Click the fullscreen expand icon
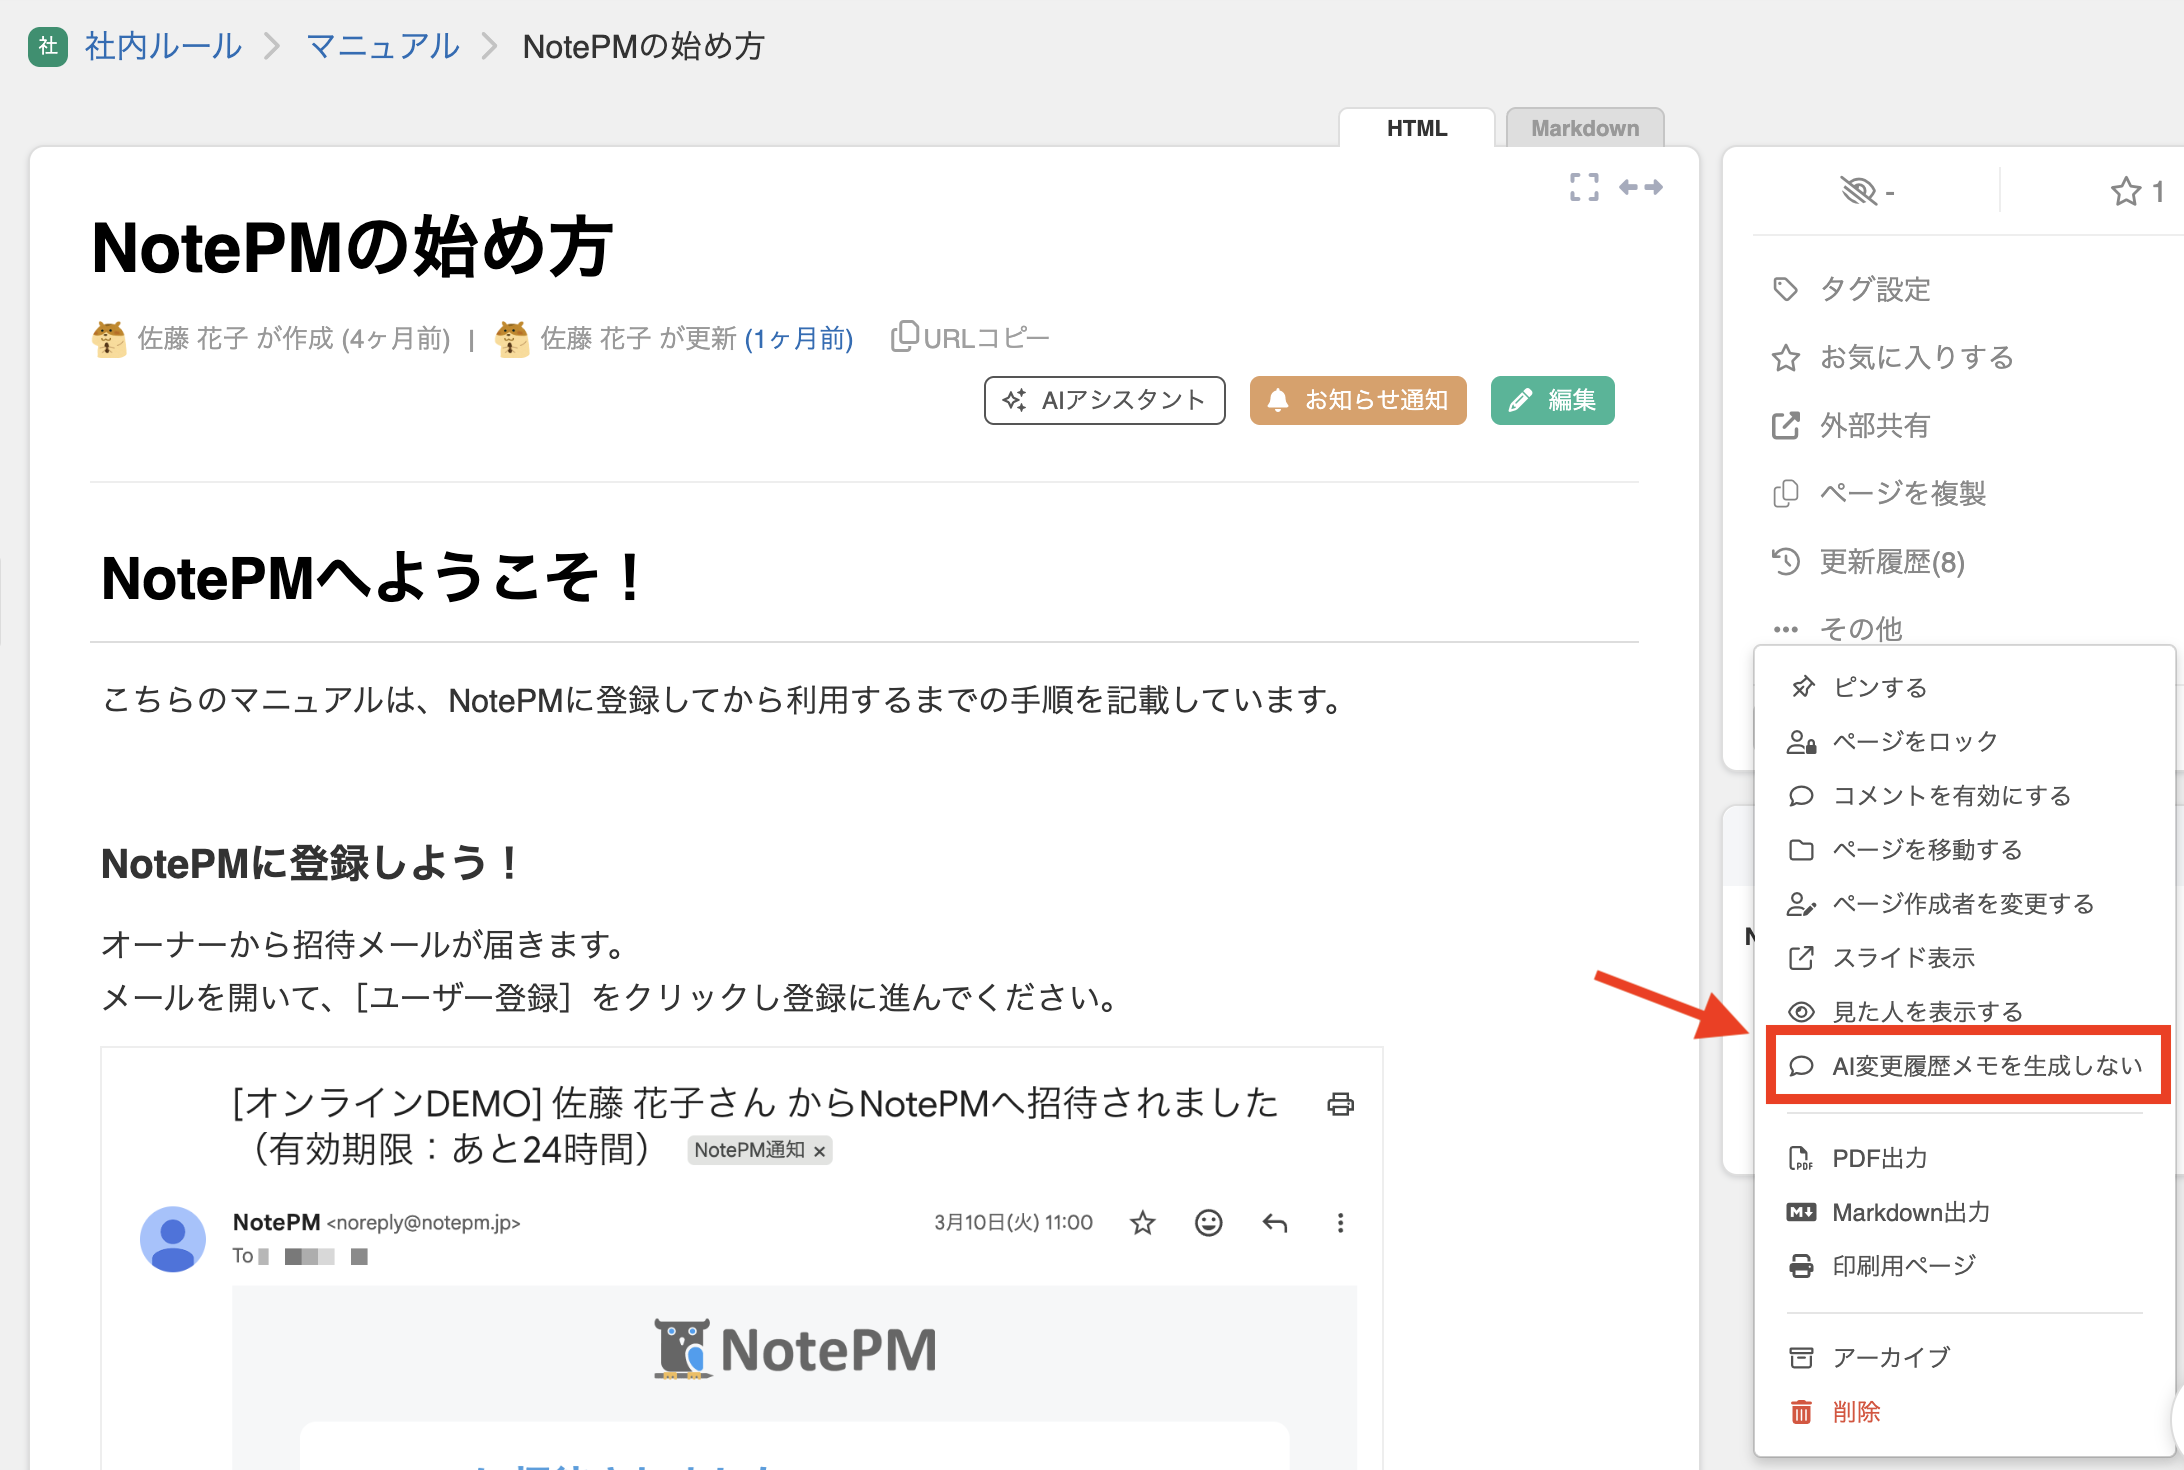2184x1470 pixels. 1584,187
